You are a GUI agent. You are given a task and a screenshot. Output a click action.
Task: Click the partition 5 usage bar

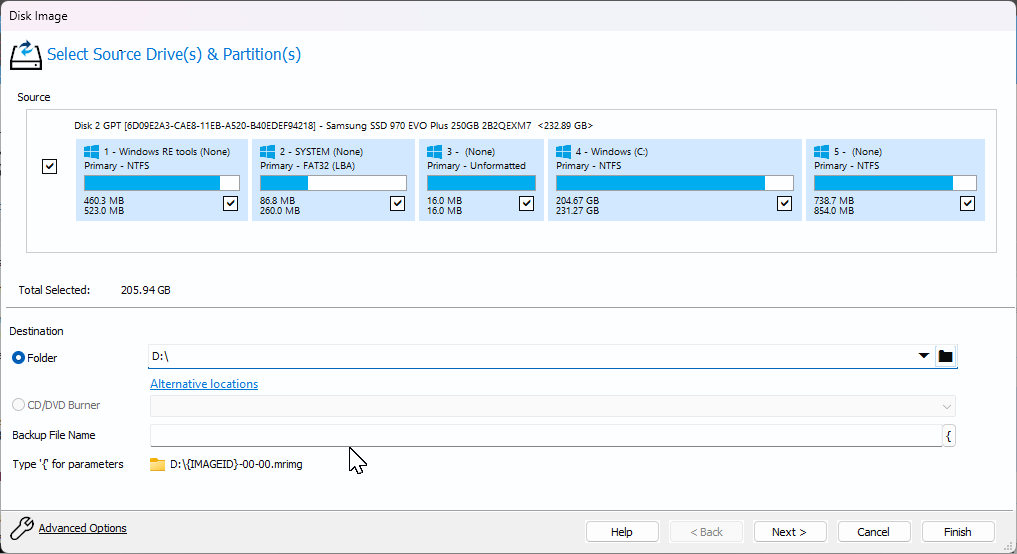[895, 183]
